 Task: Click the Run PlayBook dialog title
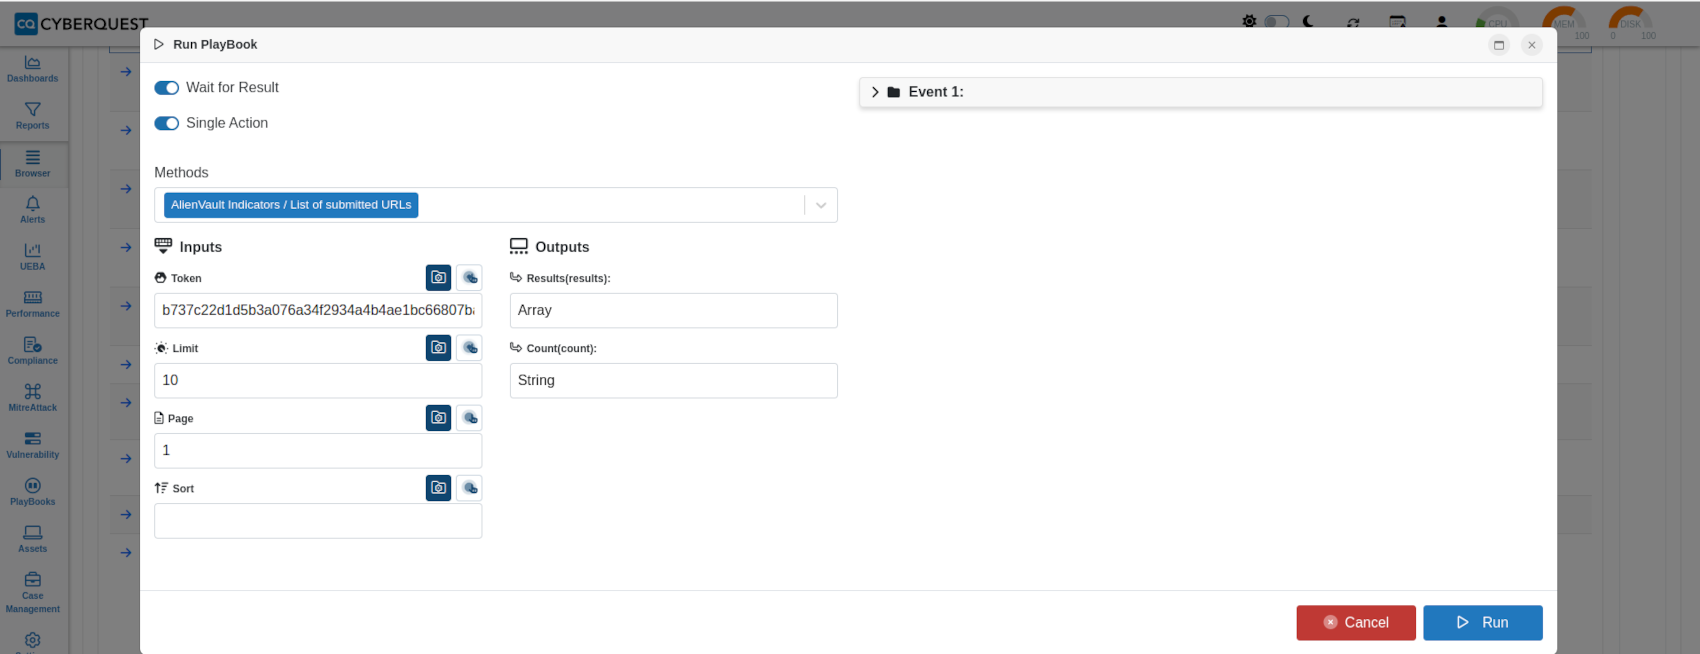click(x=215, y=45)
